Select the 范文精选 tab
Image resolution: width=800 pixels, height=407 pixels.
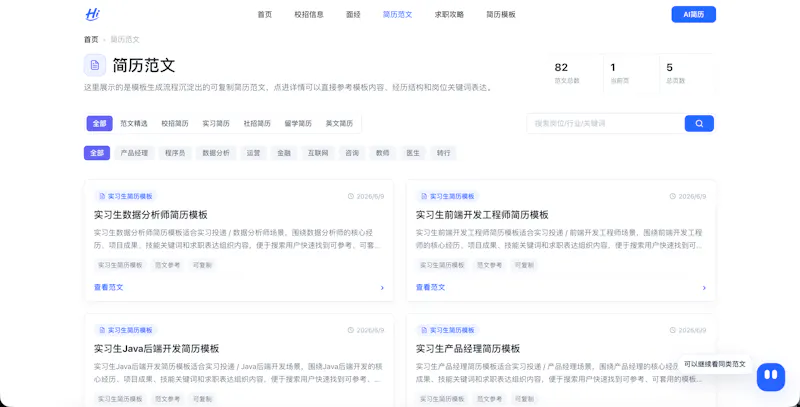134,123
